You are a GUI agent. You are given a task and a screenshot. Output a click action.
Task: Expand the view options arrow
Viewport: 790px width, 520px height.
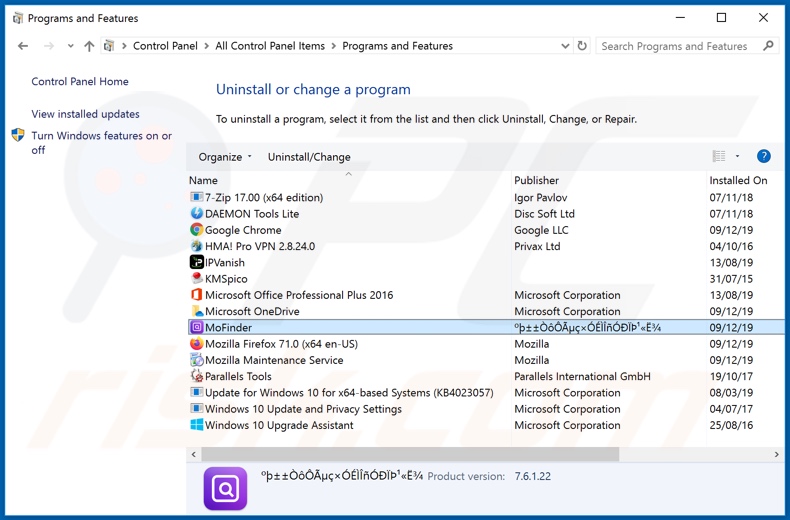click(x=737, y=156)
